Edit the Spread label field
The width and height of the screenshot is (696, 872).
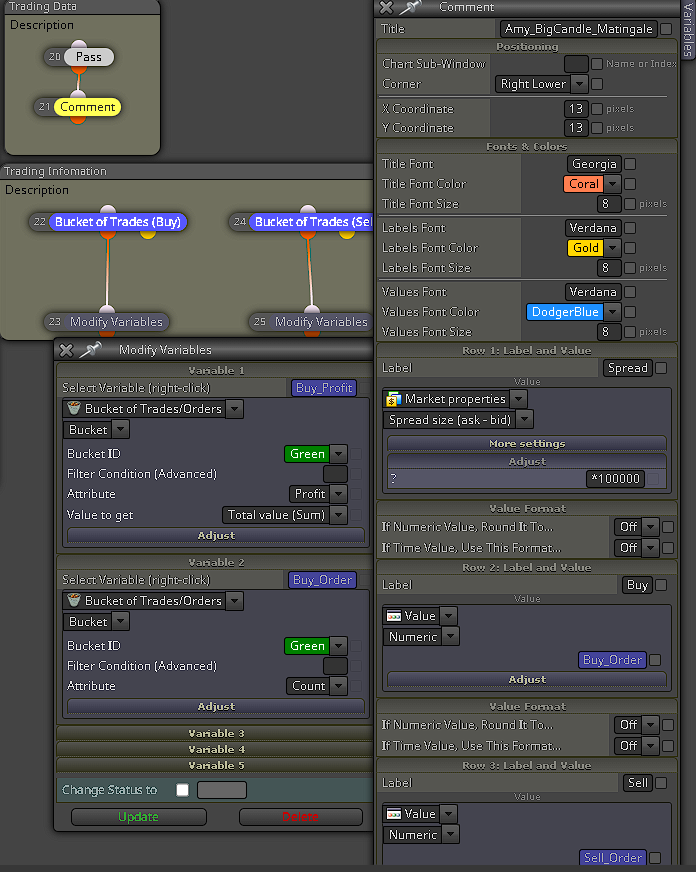pos(628,368)
